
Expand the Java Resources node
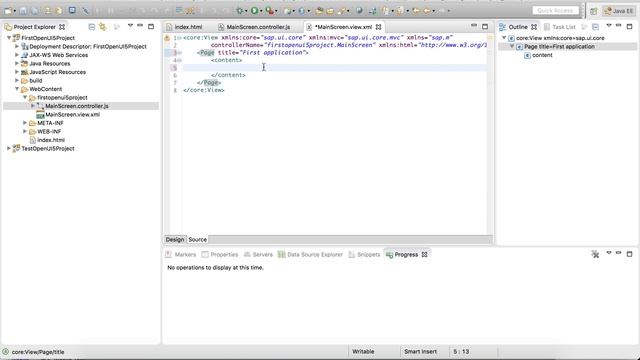(17, 63)
